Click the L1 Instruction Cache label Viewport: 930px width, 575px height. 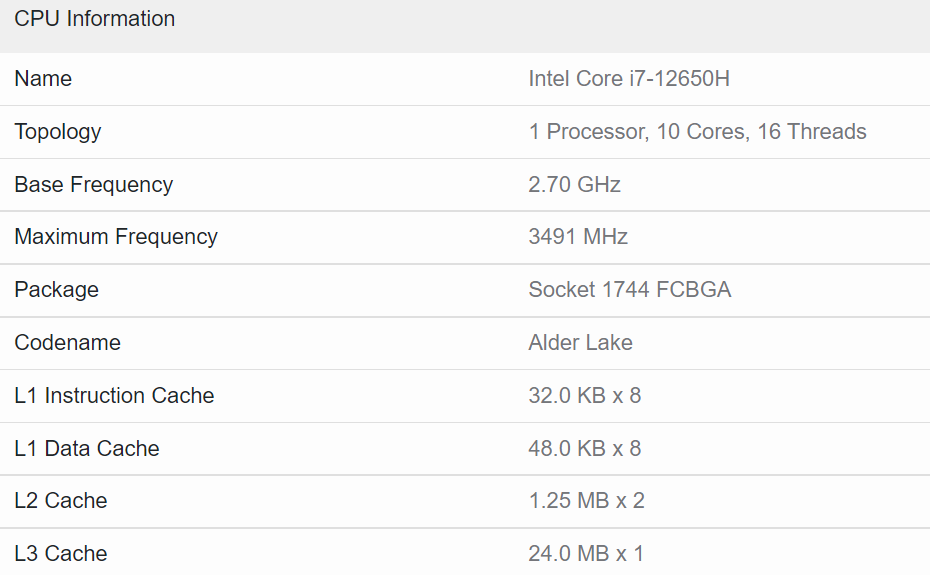[115, 396]
